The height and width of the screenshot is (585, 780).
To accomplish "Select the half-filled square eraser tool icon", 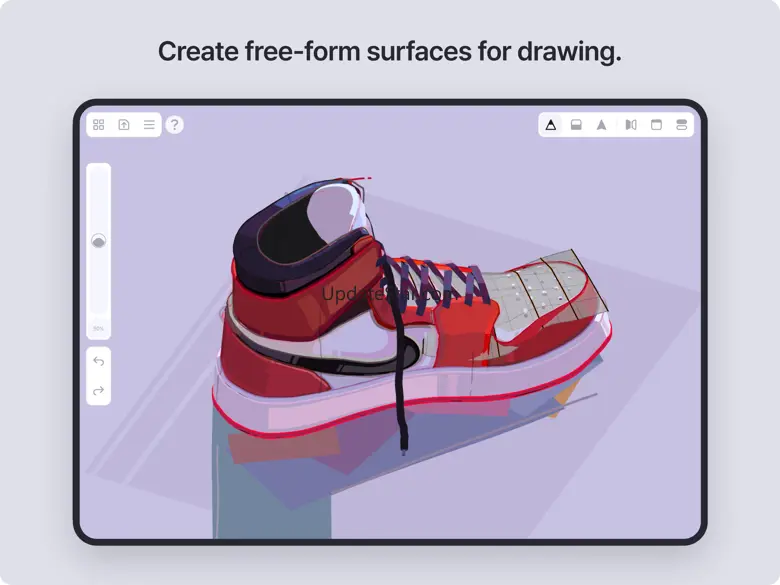I will (576, 125).
